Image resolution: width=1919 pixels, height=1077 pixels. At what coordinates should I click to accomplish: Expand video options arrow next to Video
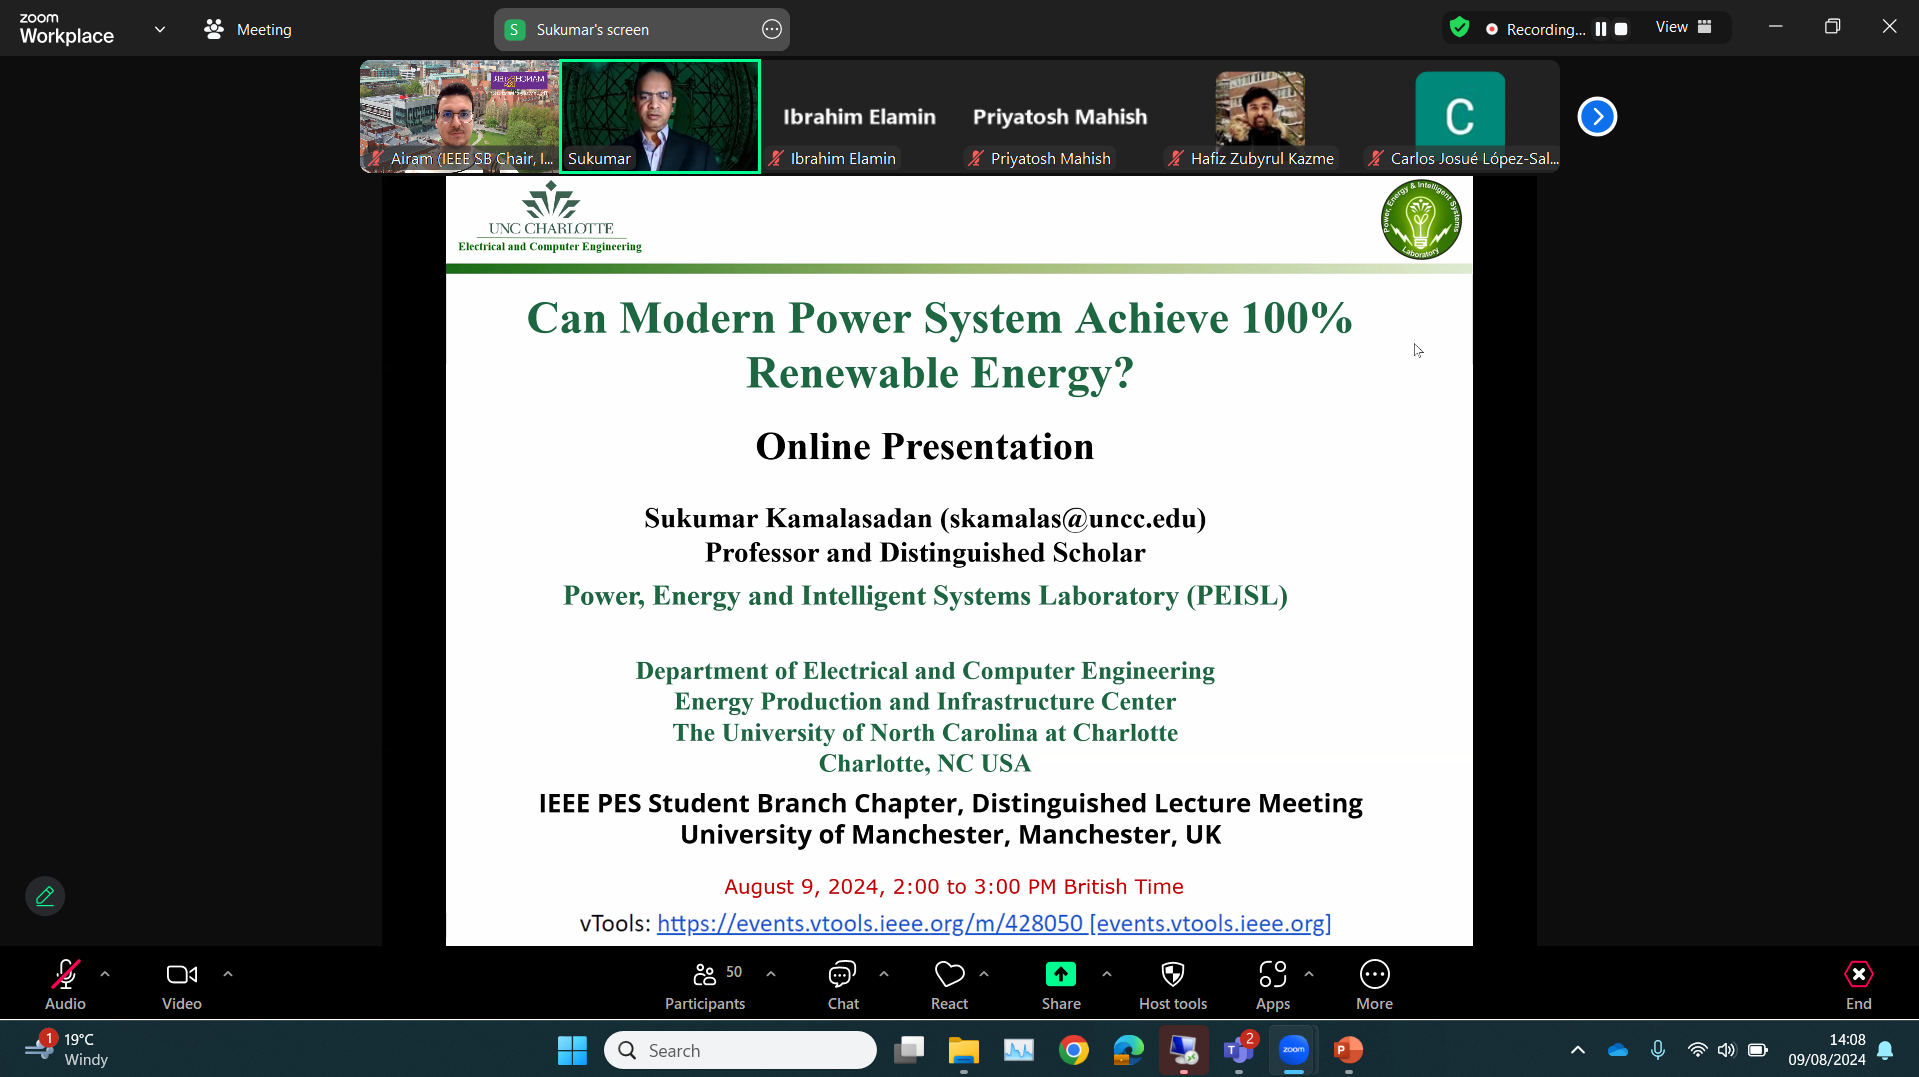228,974
